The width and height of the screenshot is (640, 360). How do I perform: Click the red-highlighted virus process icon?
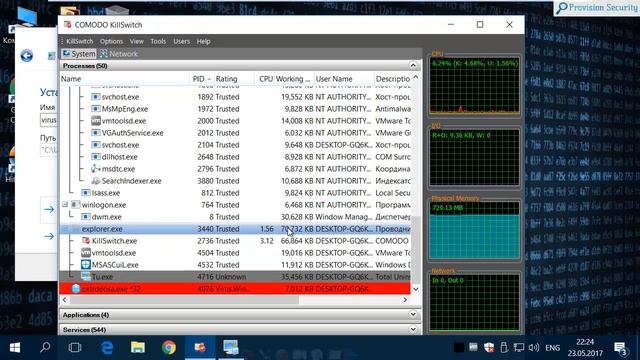(x=76, y=289)
